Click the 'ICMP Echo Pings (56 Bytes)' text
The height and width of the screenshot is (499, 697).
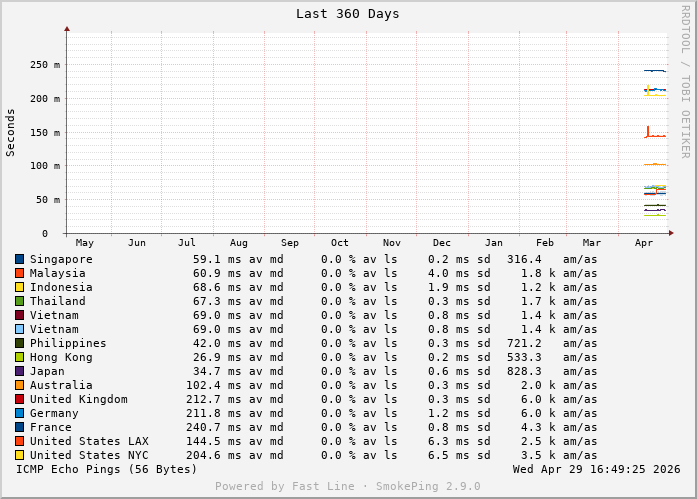click(106, 469)
